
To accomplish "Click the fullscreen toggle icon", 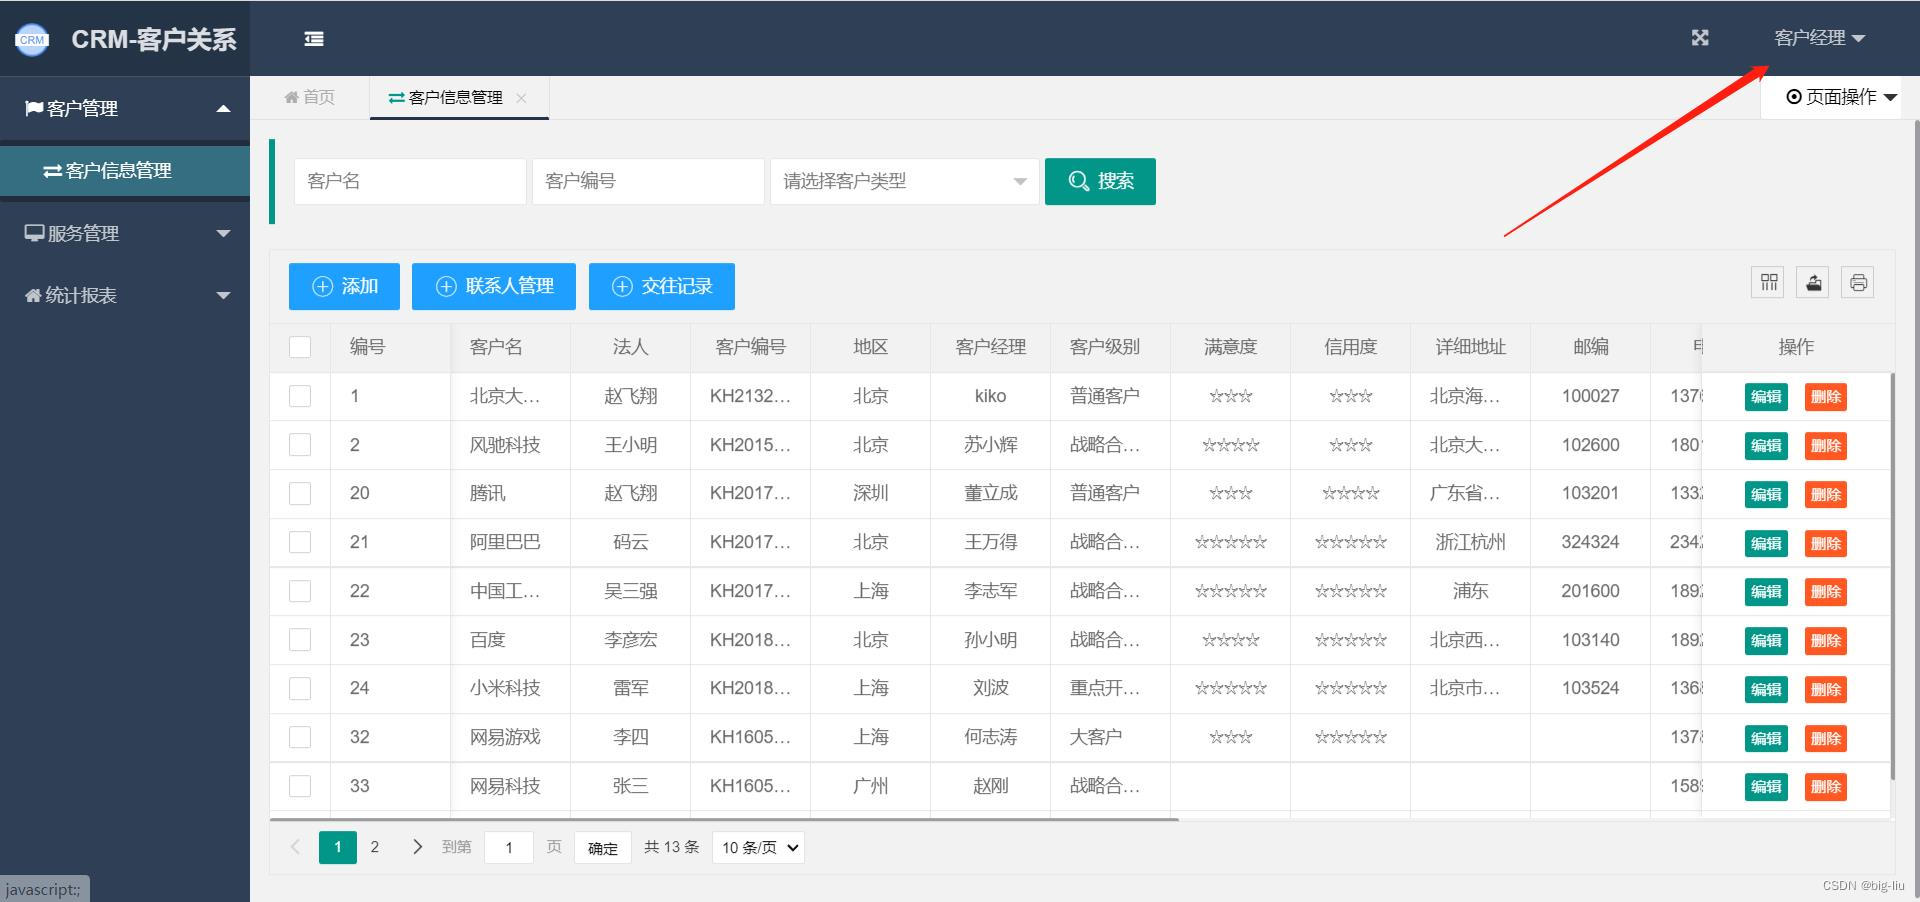I will tap(1700, 38).
